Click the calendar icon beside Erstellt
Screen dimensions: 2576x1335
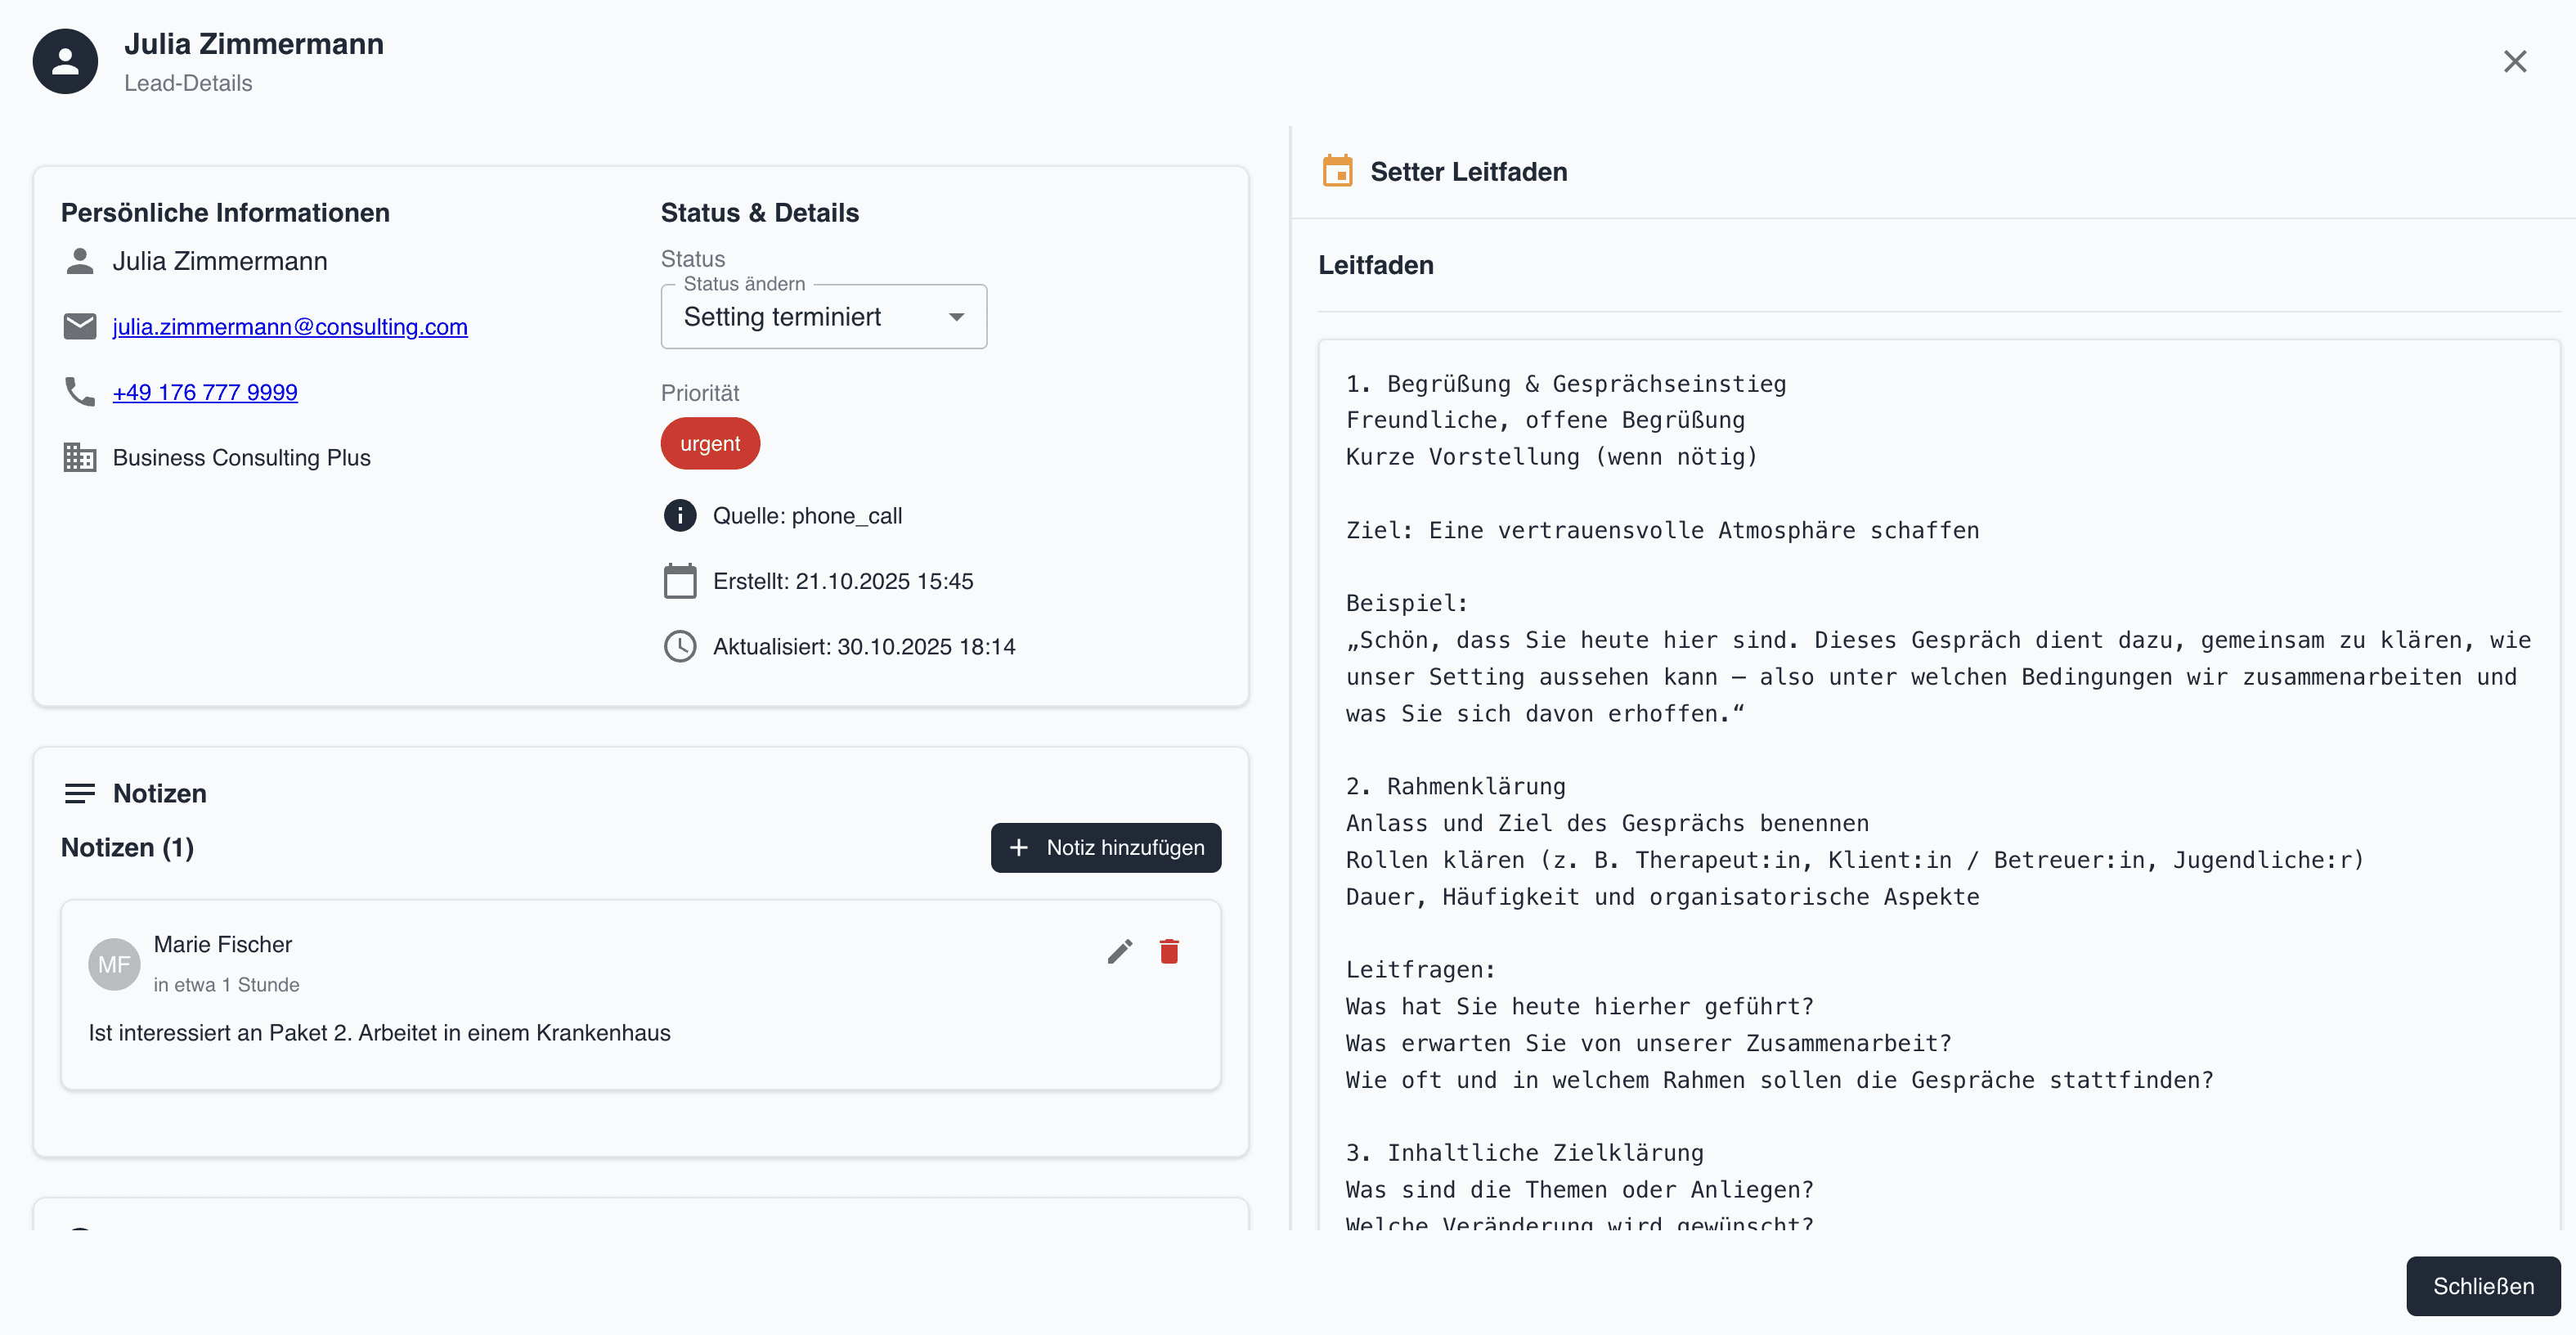tap(680, 581)
